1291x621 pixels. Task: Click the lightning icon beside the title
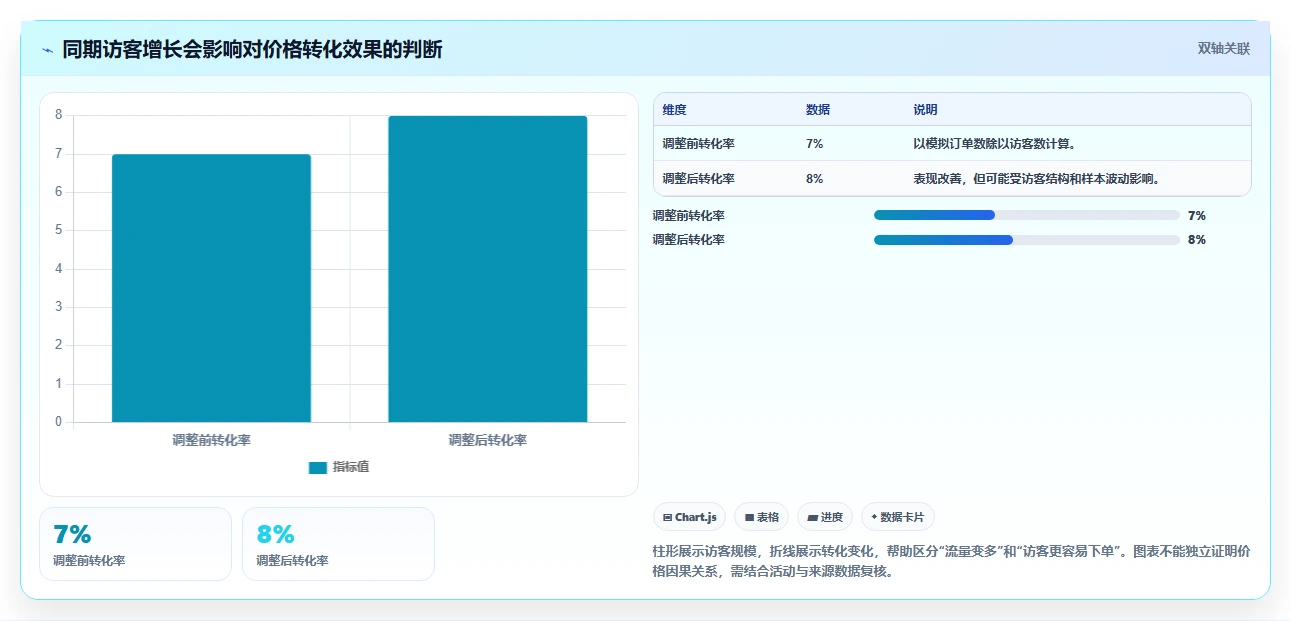tap(48, 50)
